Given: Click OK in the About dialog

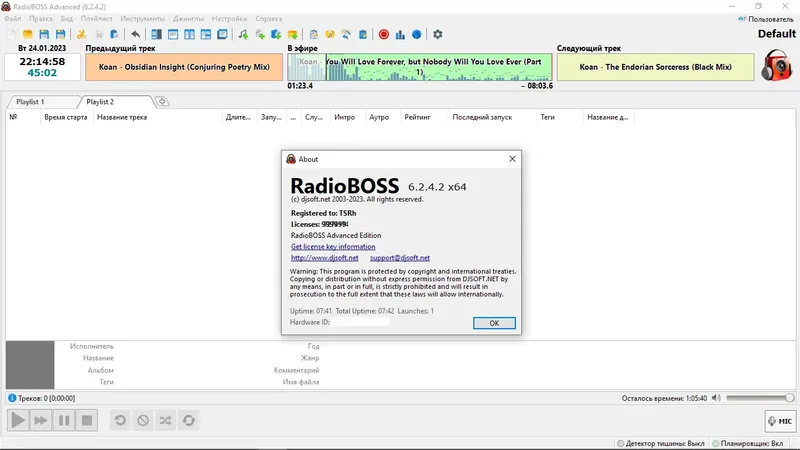Looking at the screenshot, I should pyautogui.click(x=494, y=323).
